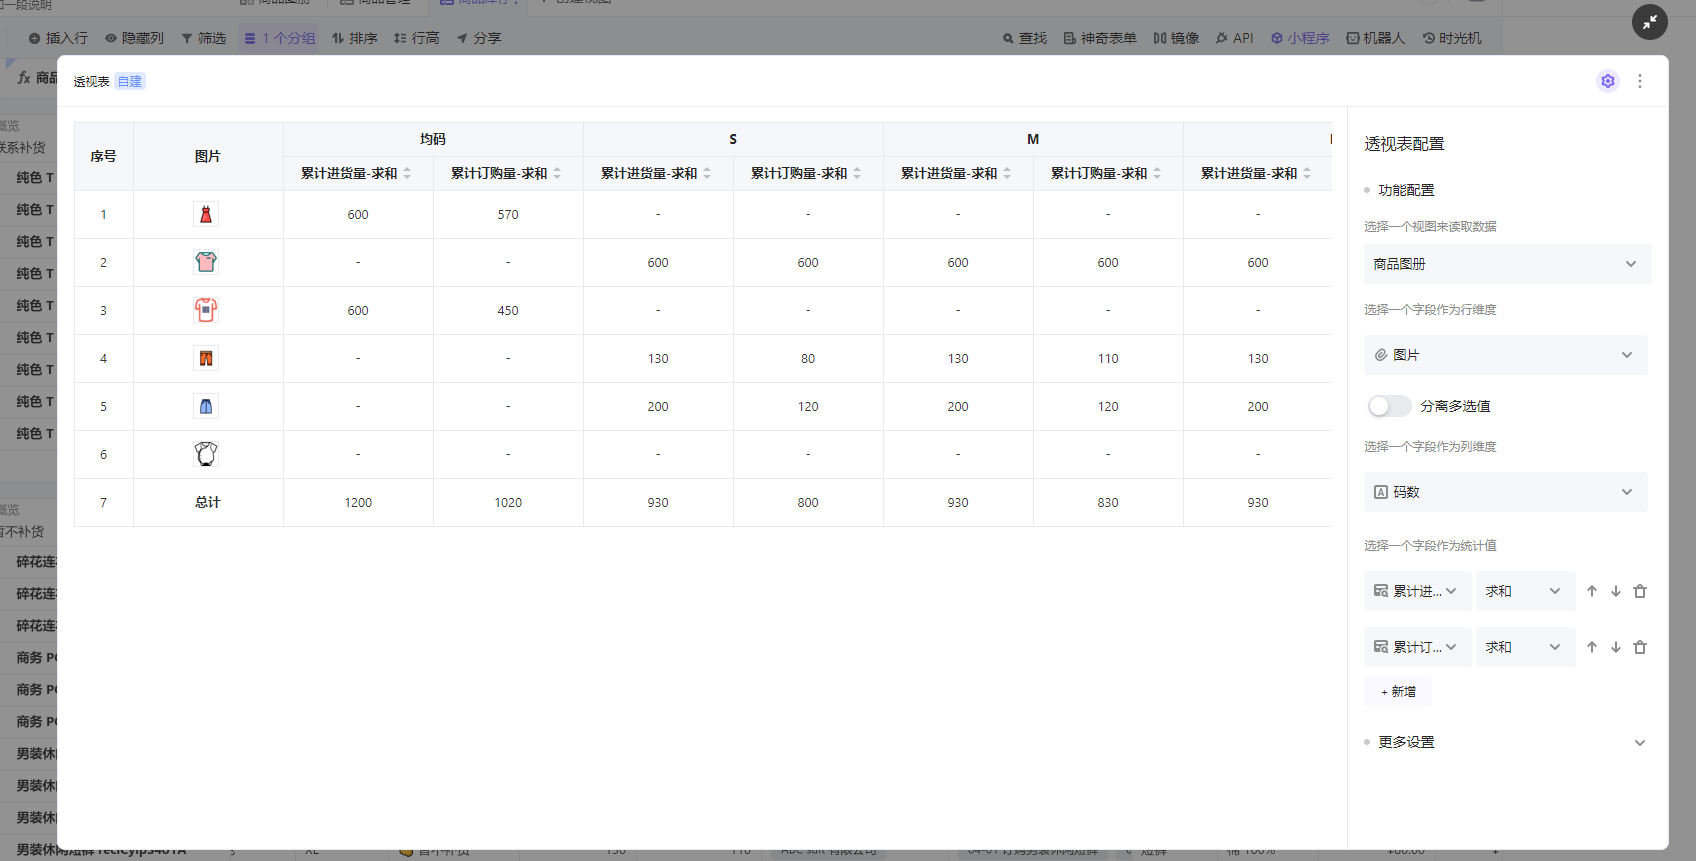Move the first statistic field down
The width and height of the screenshot is (1696, 861).
pyautogui.click(x=1616, y=591)
